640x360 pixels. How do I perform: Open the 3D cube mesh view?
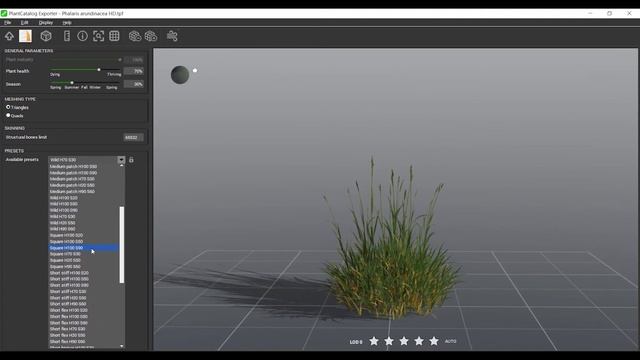[x=46, y=36]
